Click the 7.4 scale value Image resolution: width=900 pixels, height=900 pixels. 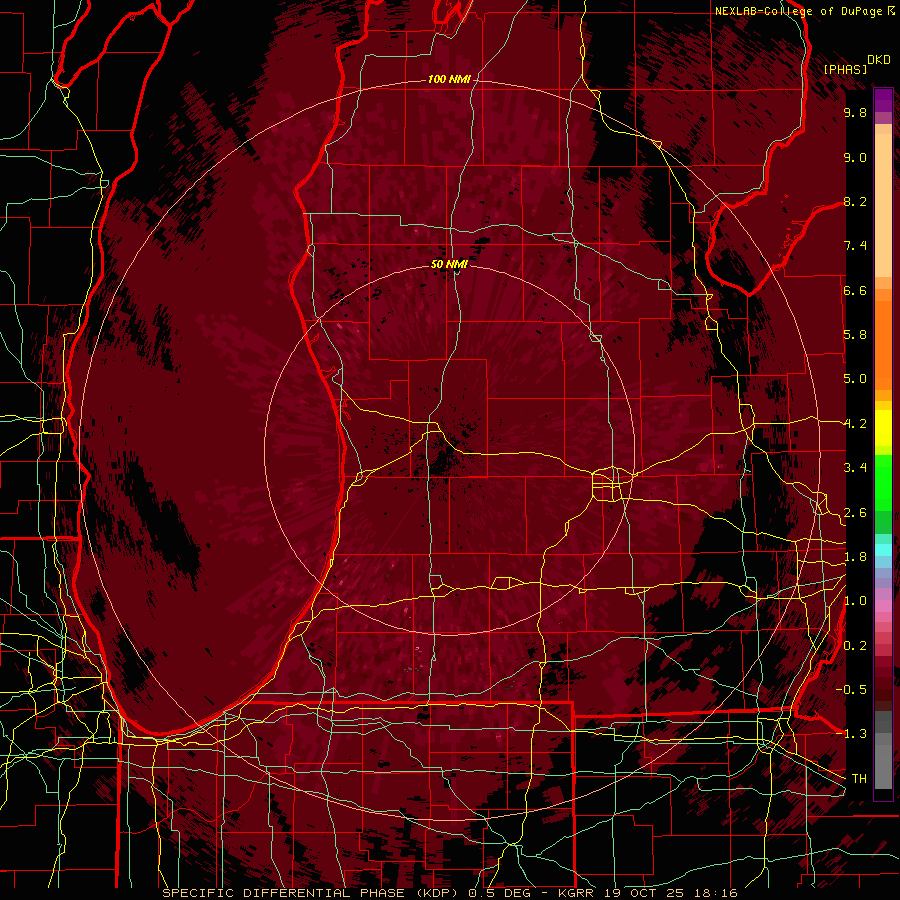[x=855, y=246]
